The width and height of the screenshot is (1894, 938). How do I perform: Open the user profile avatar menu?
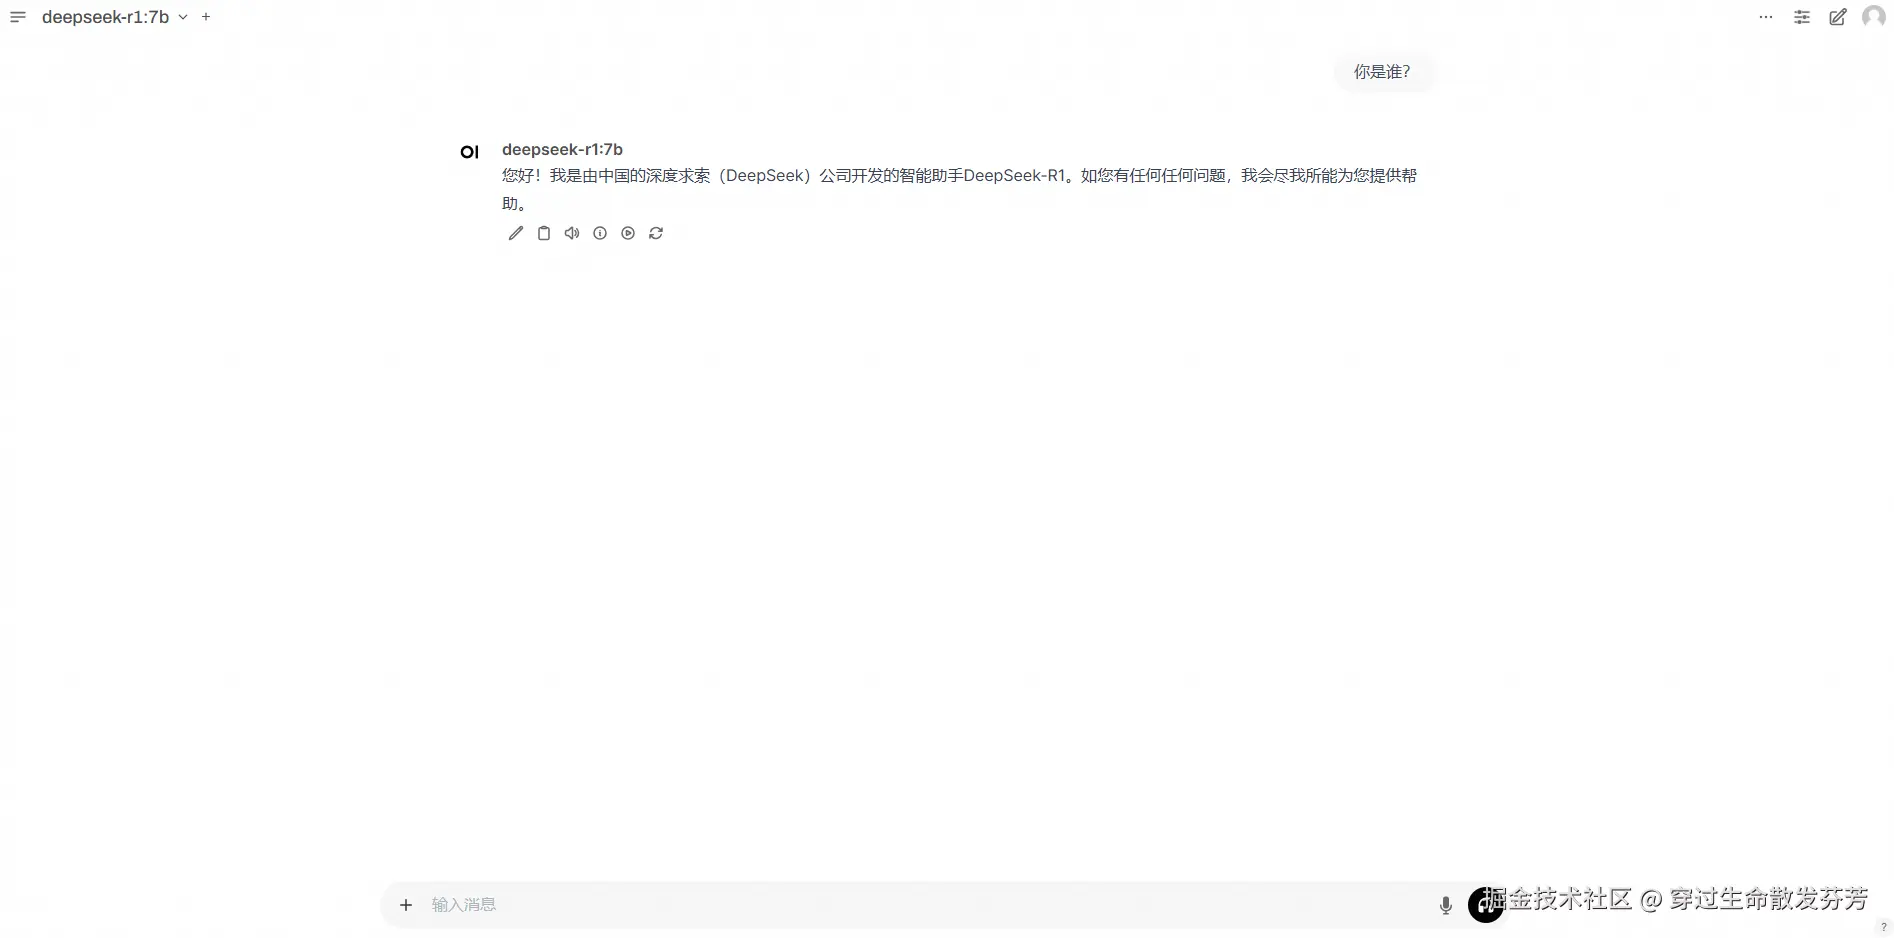(x=1874, y=17)
